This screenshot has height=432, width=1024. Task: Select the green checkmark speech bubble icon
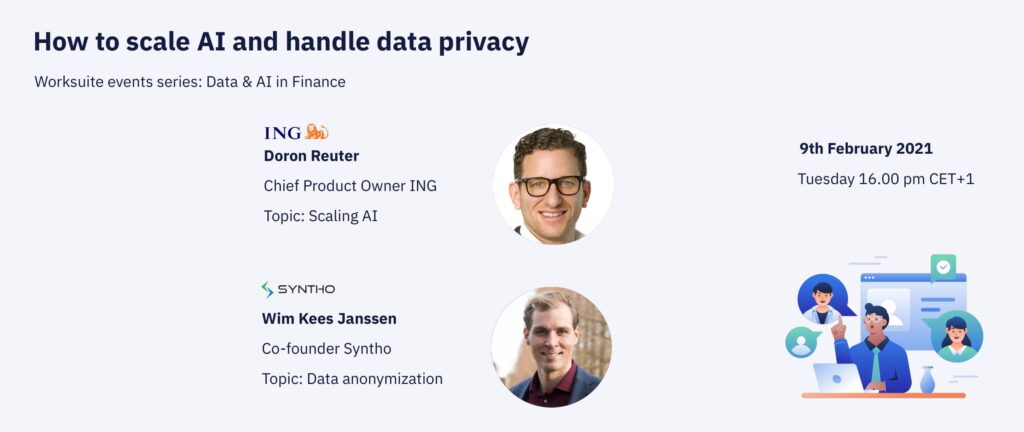click(x=943, y=268)
